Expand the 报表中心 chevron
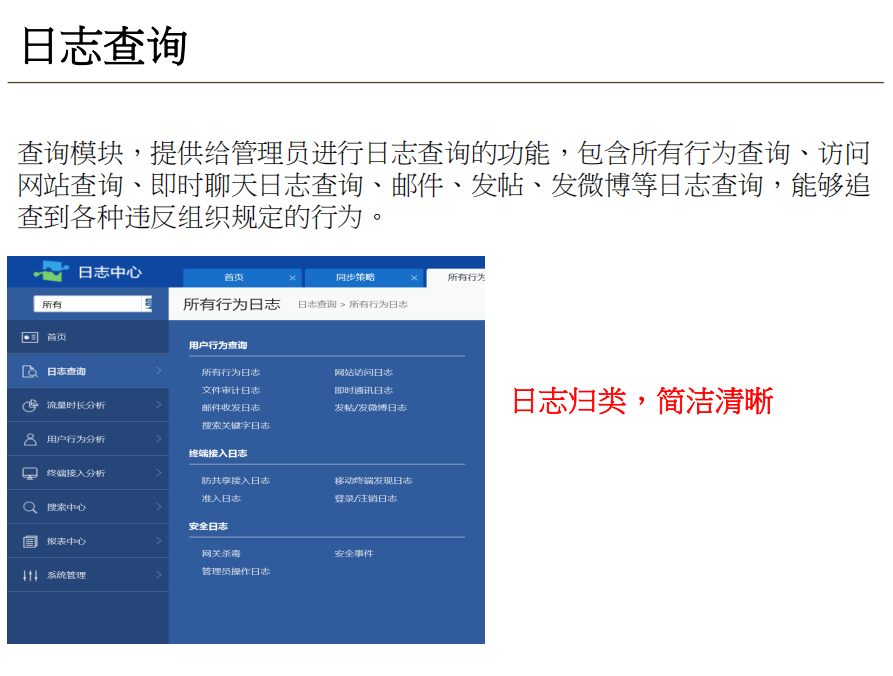Image resolution: width=893 pixels, height=676 pixels. coord(159,540)
